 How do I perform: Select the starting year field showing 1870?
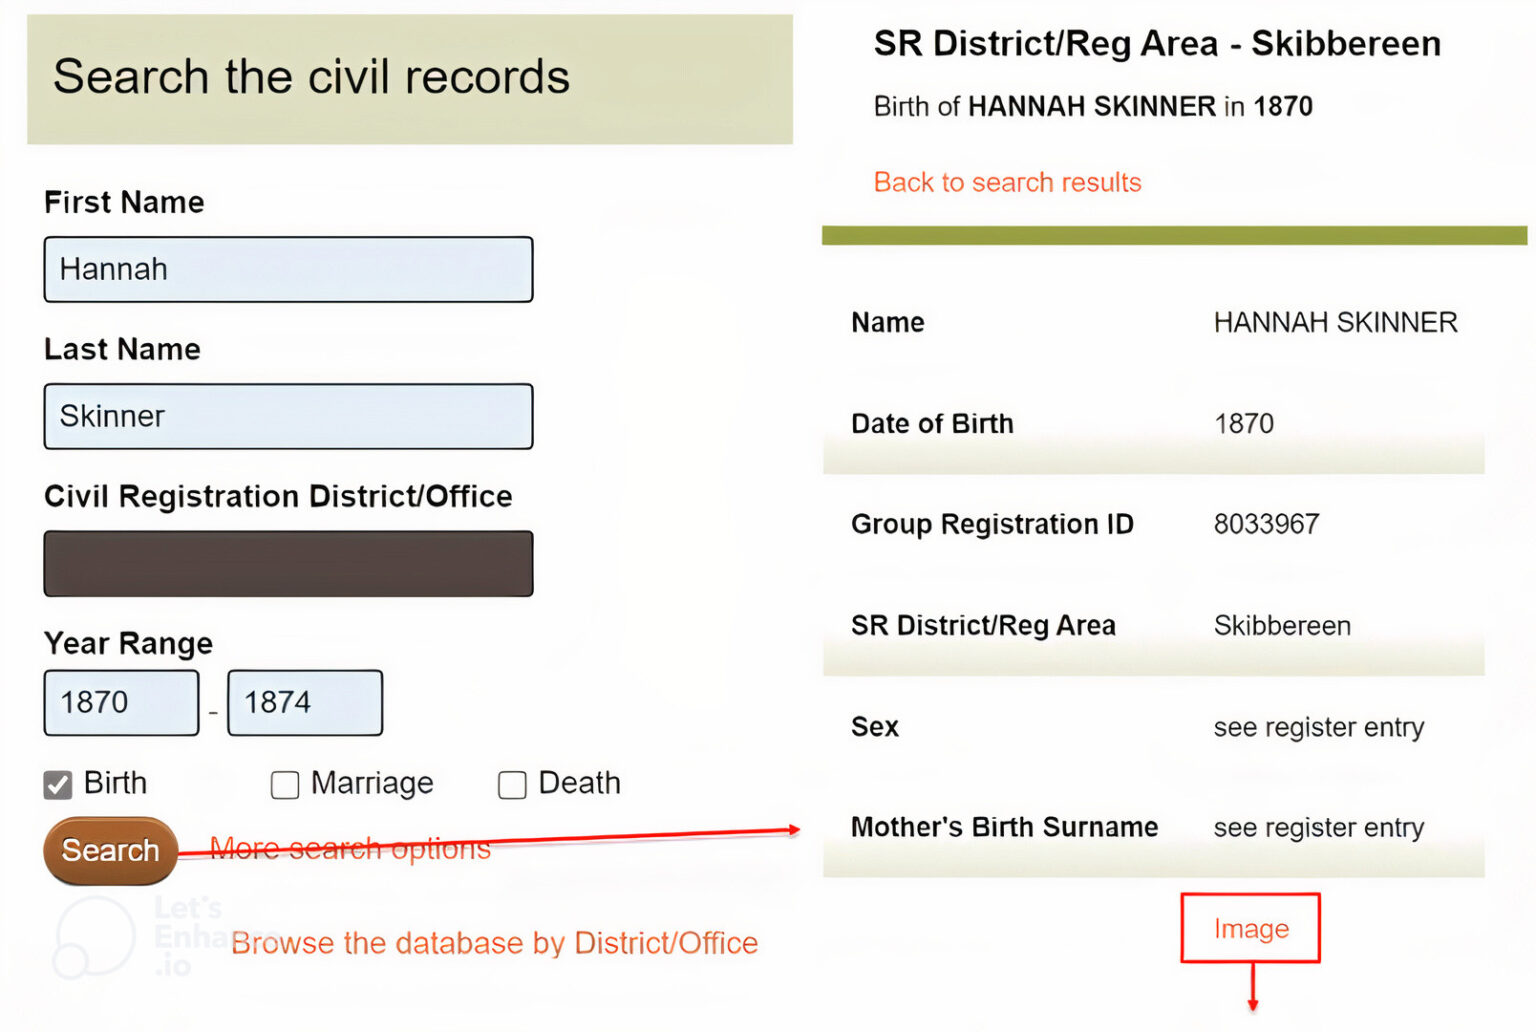point(120,703)
